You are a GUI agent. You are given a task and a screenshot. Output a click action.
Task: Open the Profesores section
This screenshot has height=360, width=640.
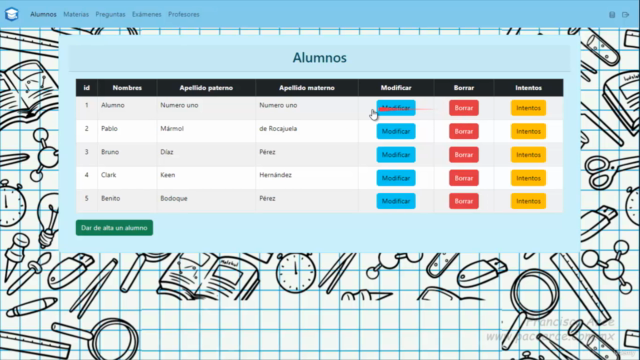pyautogui.click(x=184, y=14)
